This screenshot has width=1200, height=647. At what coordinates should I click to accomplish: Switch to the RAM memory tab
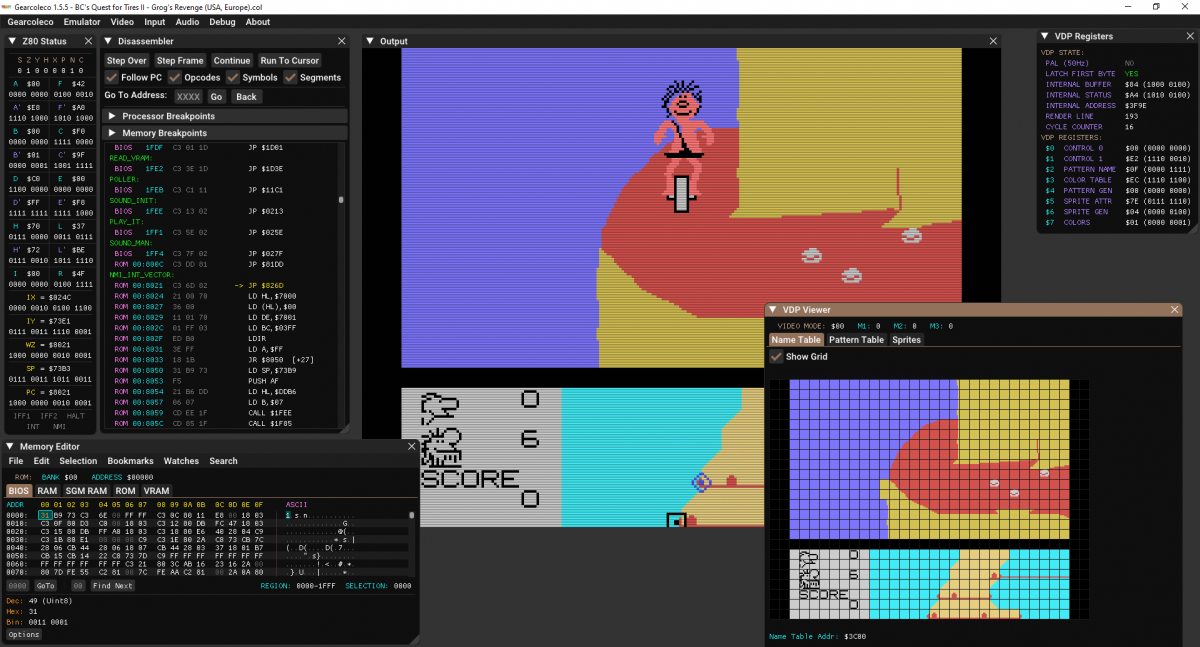point(47,491)
